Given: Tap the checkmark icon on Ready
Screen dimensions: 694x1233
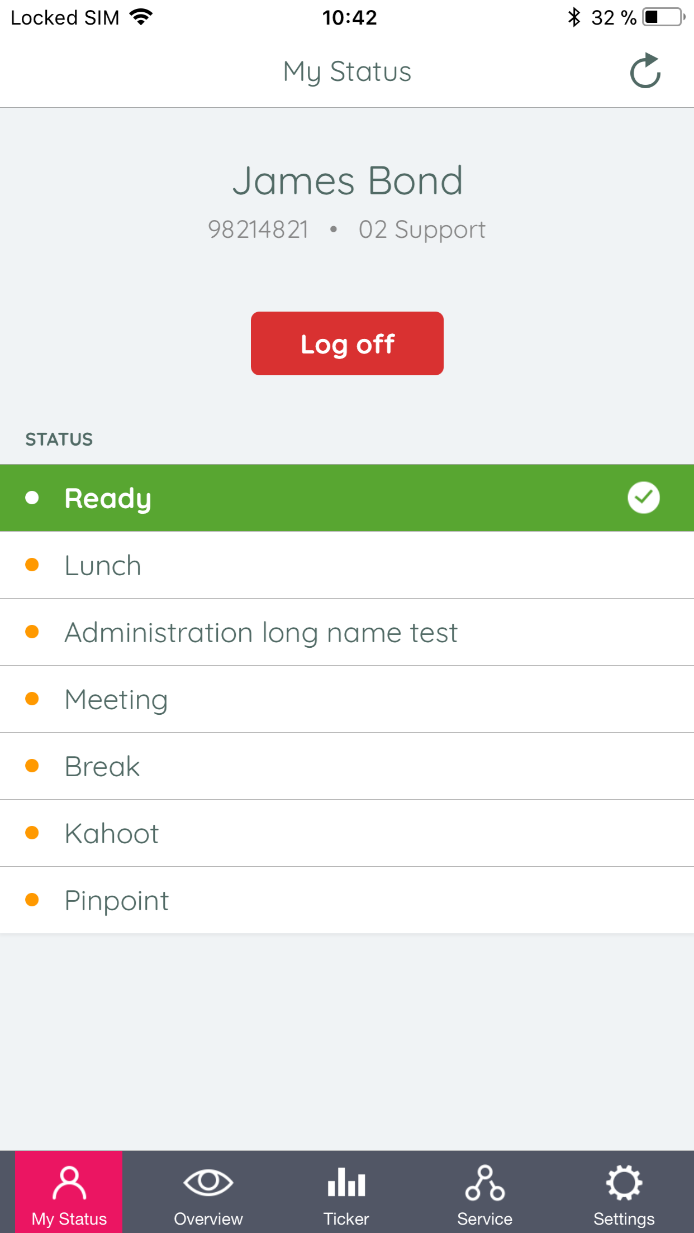Looking at the screenshot, I should point(644,498).
